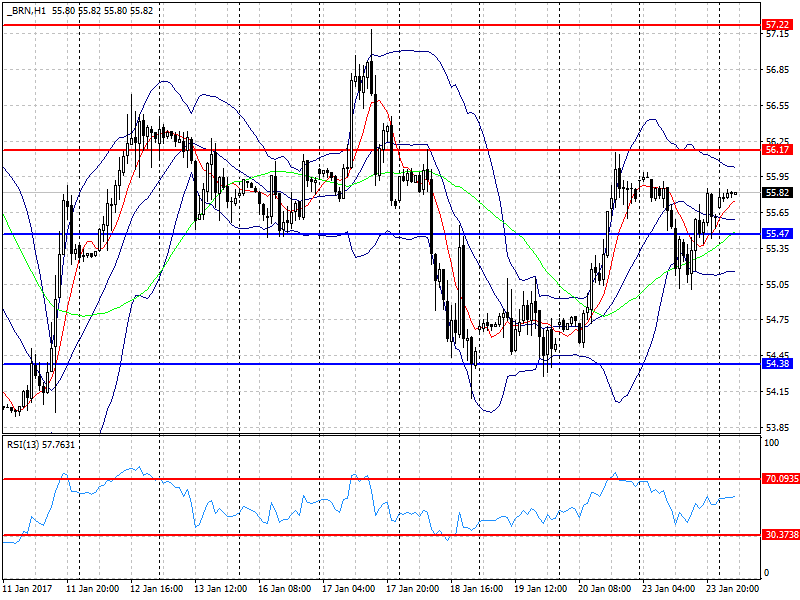Click the RSI scale 100 label

click(x=771, y=443)
